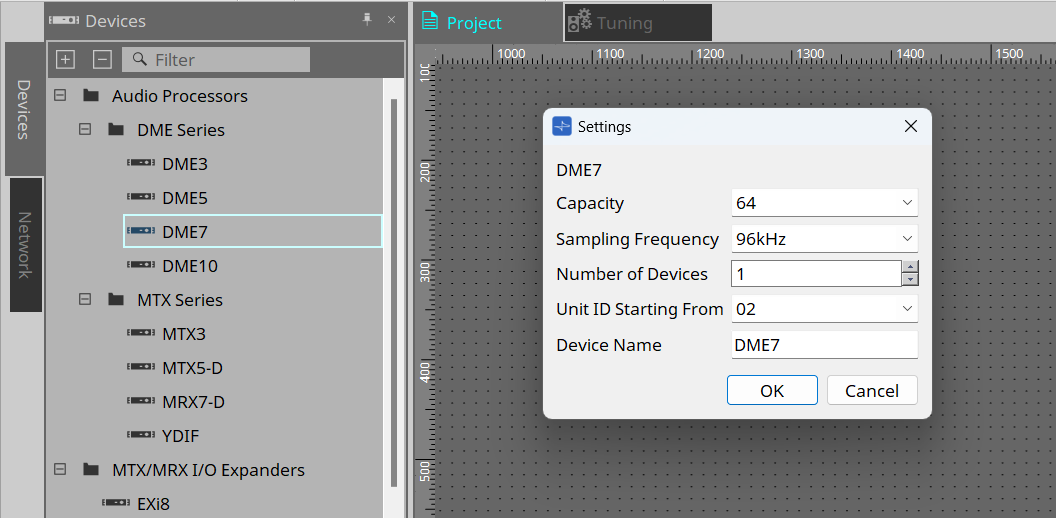Close the Settings dialog with X

pyautogui.click(x=911, y=126)
